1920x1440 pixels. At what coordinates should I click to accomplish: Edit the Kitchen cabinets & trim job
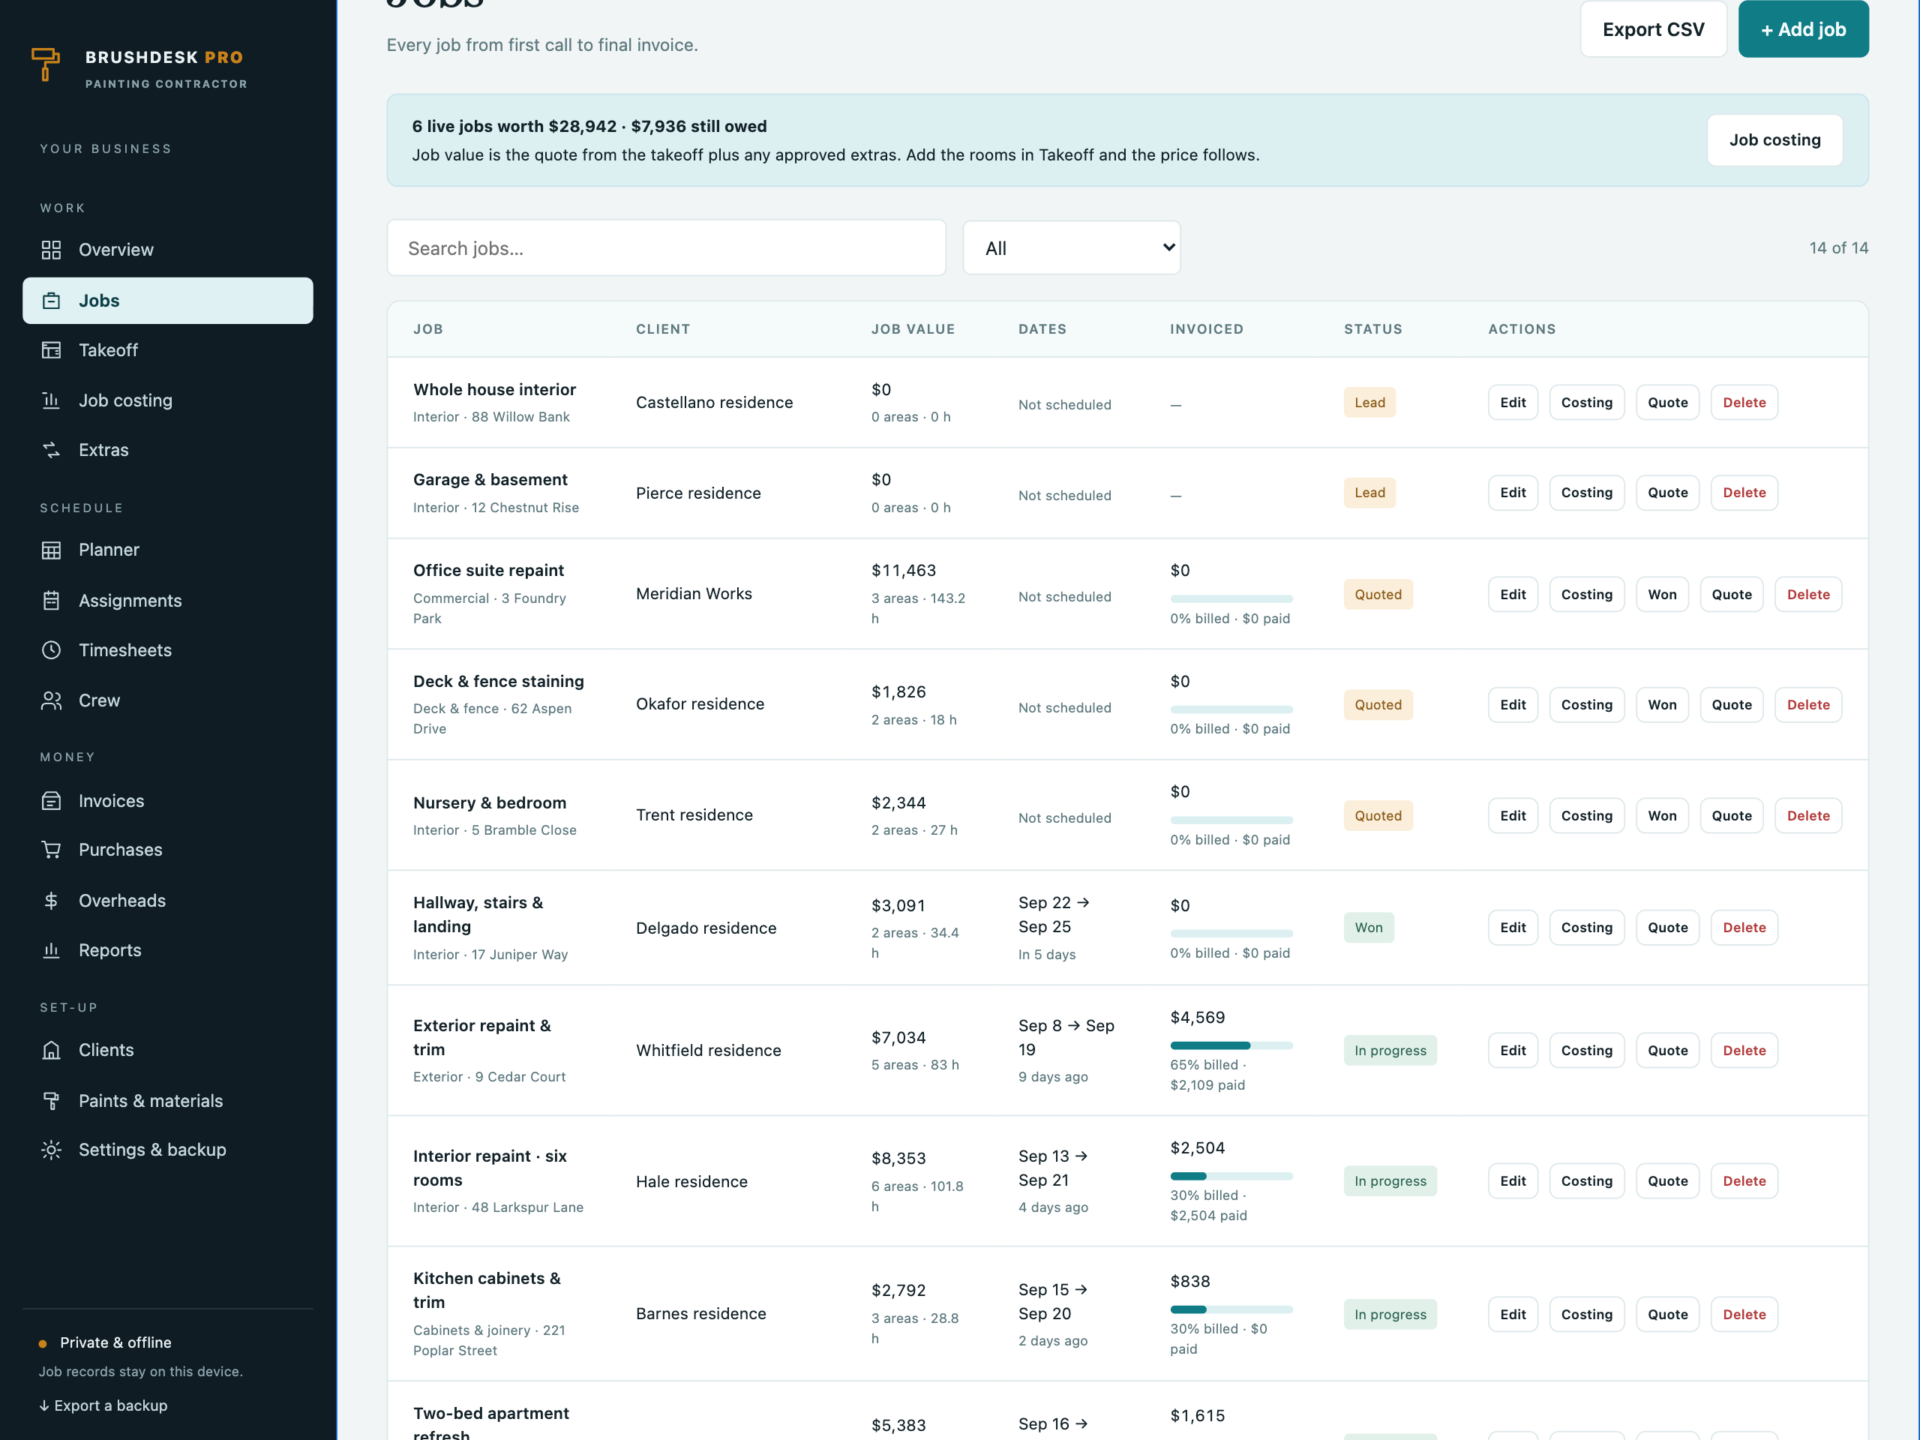pyautogui.click(x=1513, y=1314)
